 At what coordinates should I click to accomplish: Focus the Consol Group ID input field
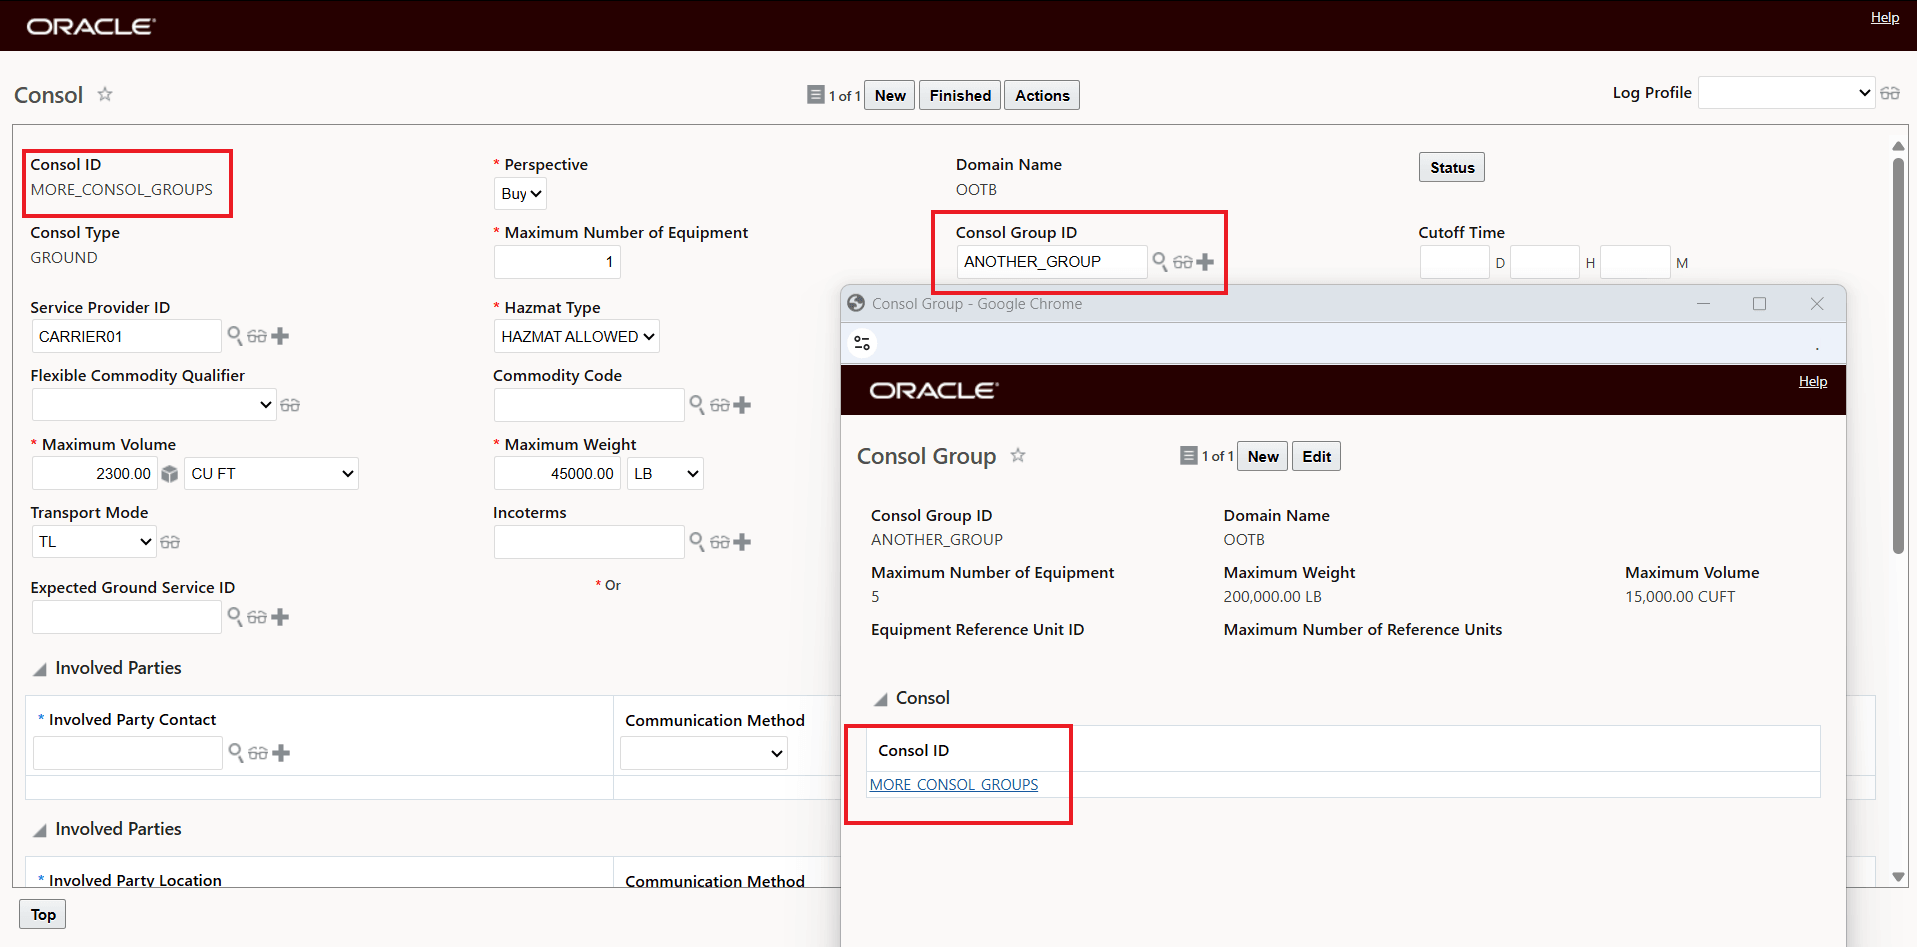1052,262
